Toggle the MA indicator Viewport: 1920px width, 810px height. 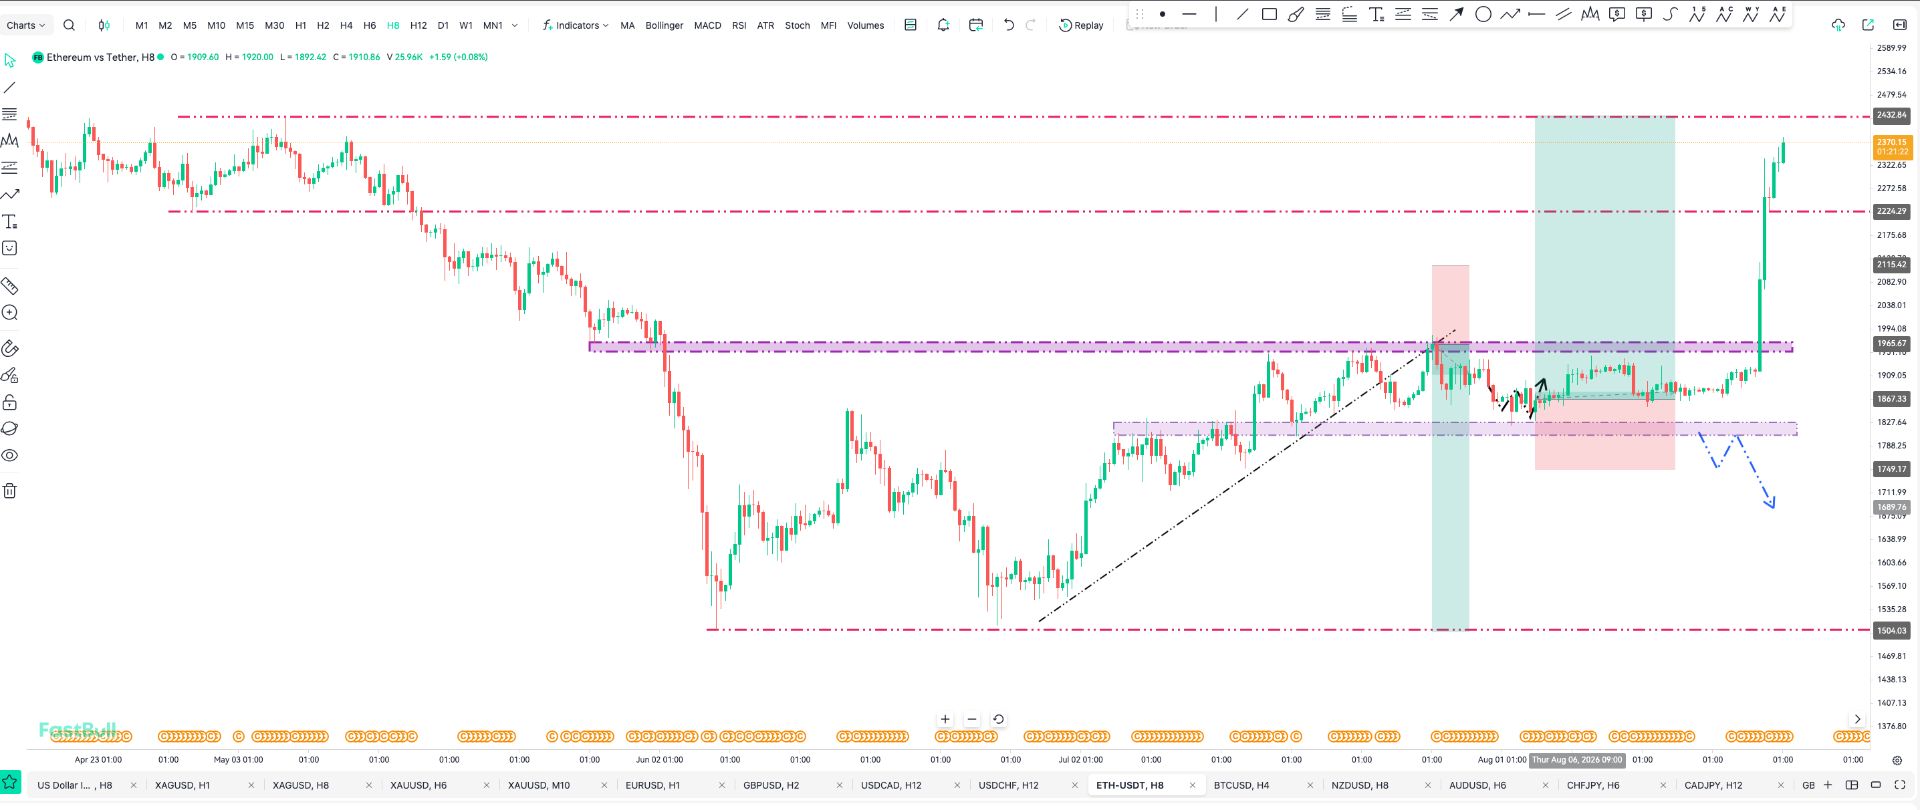point(627,26)
